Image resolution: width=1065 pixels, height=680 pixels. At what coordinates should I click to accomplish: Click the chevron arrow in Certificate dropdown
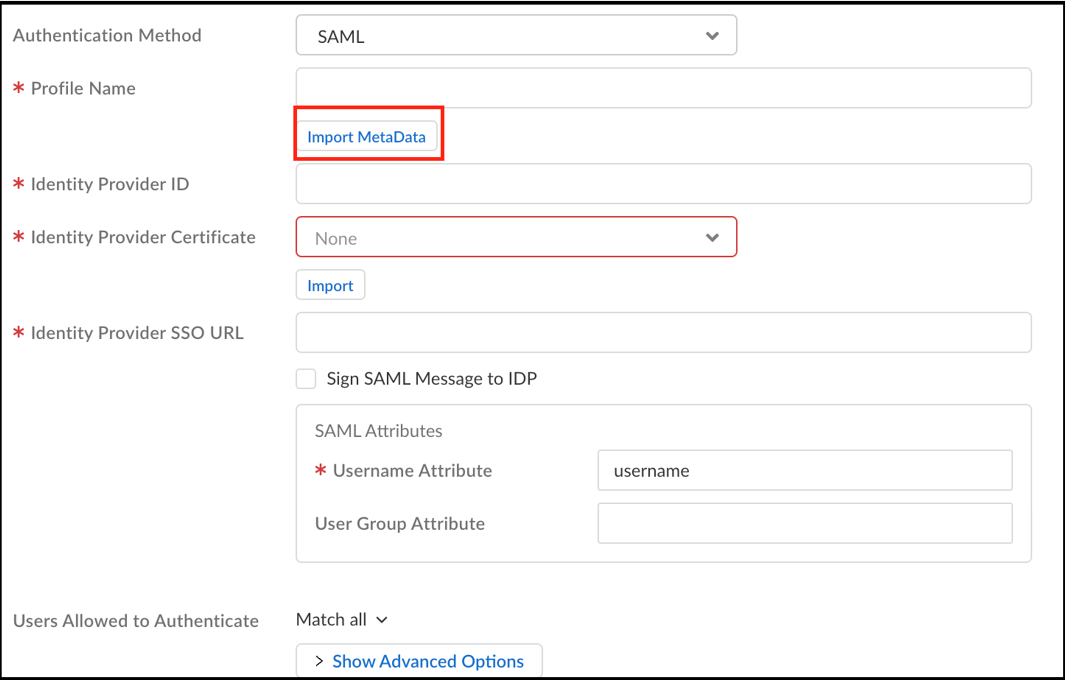pos(712,238)
